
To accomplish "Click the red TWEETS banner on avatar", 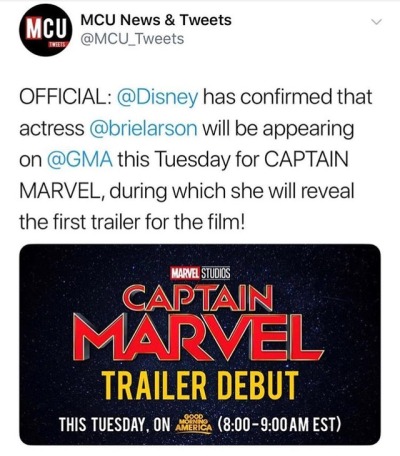I will 60,44.
